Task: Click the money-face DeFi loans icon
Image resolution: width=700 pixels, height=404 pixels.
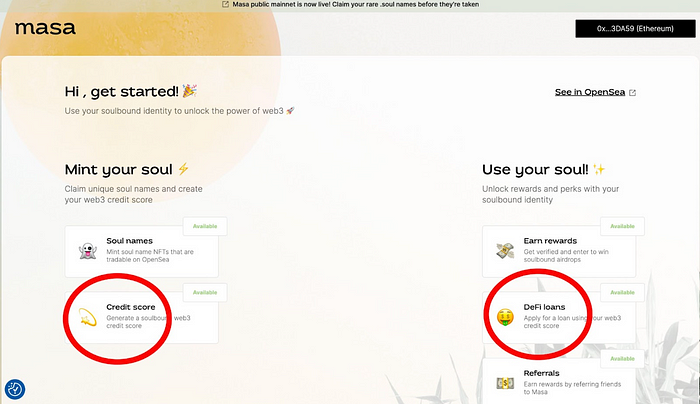Action: [505, 317]
